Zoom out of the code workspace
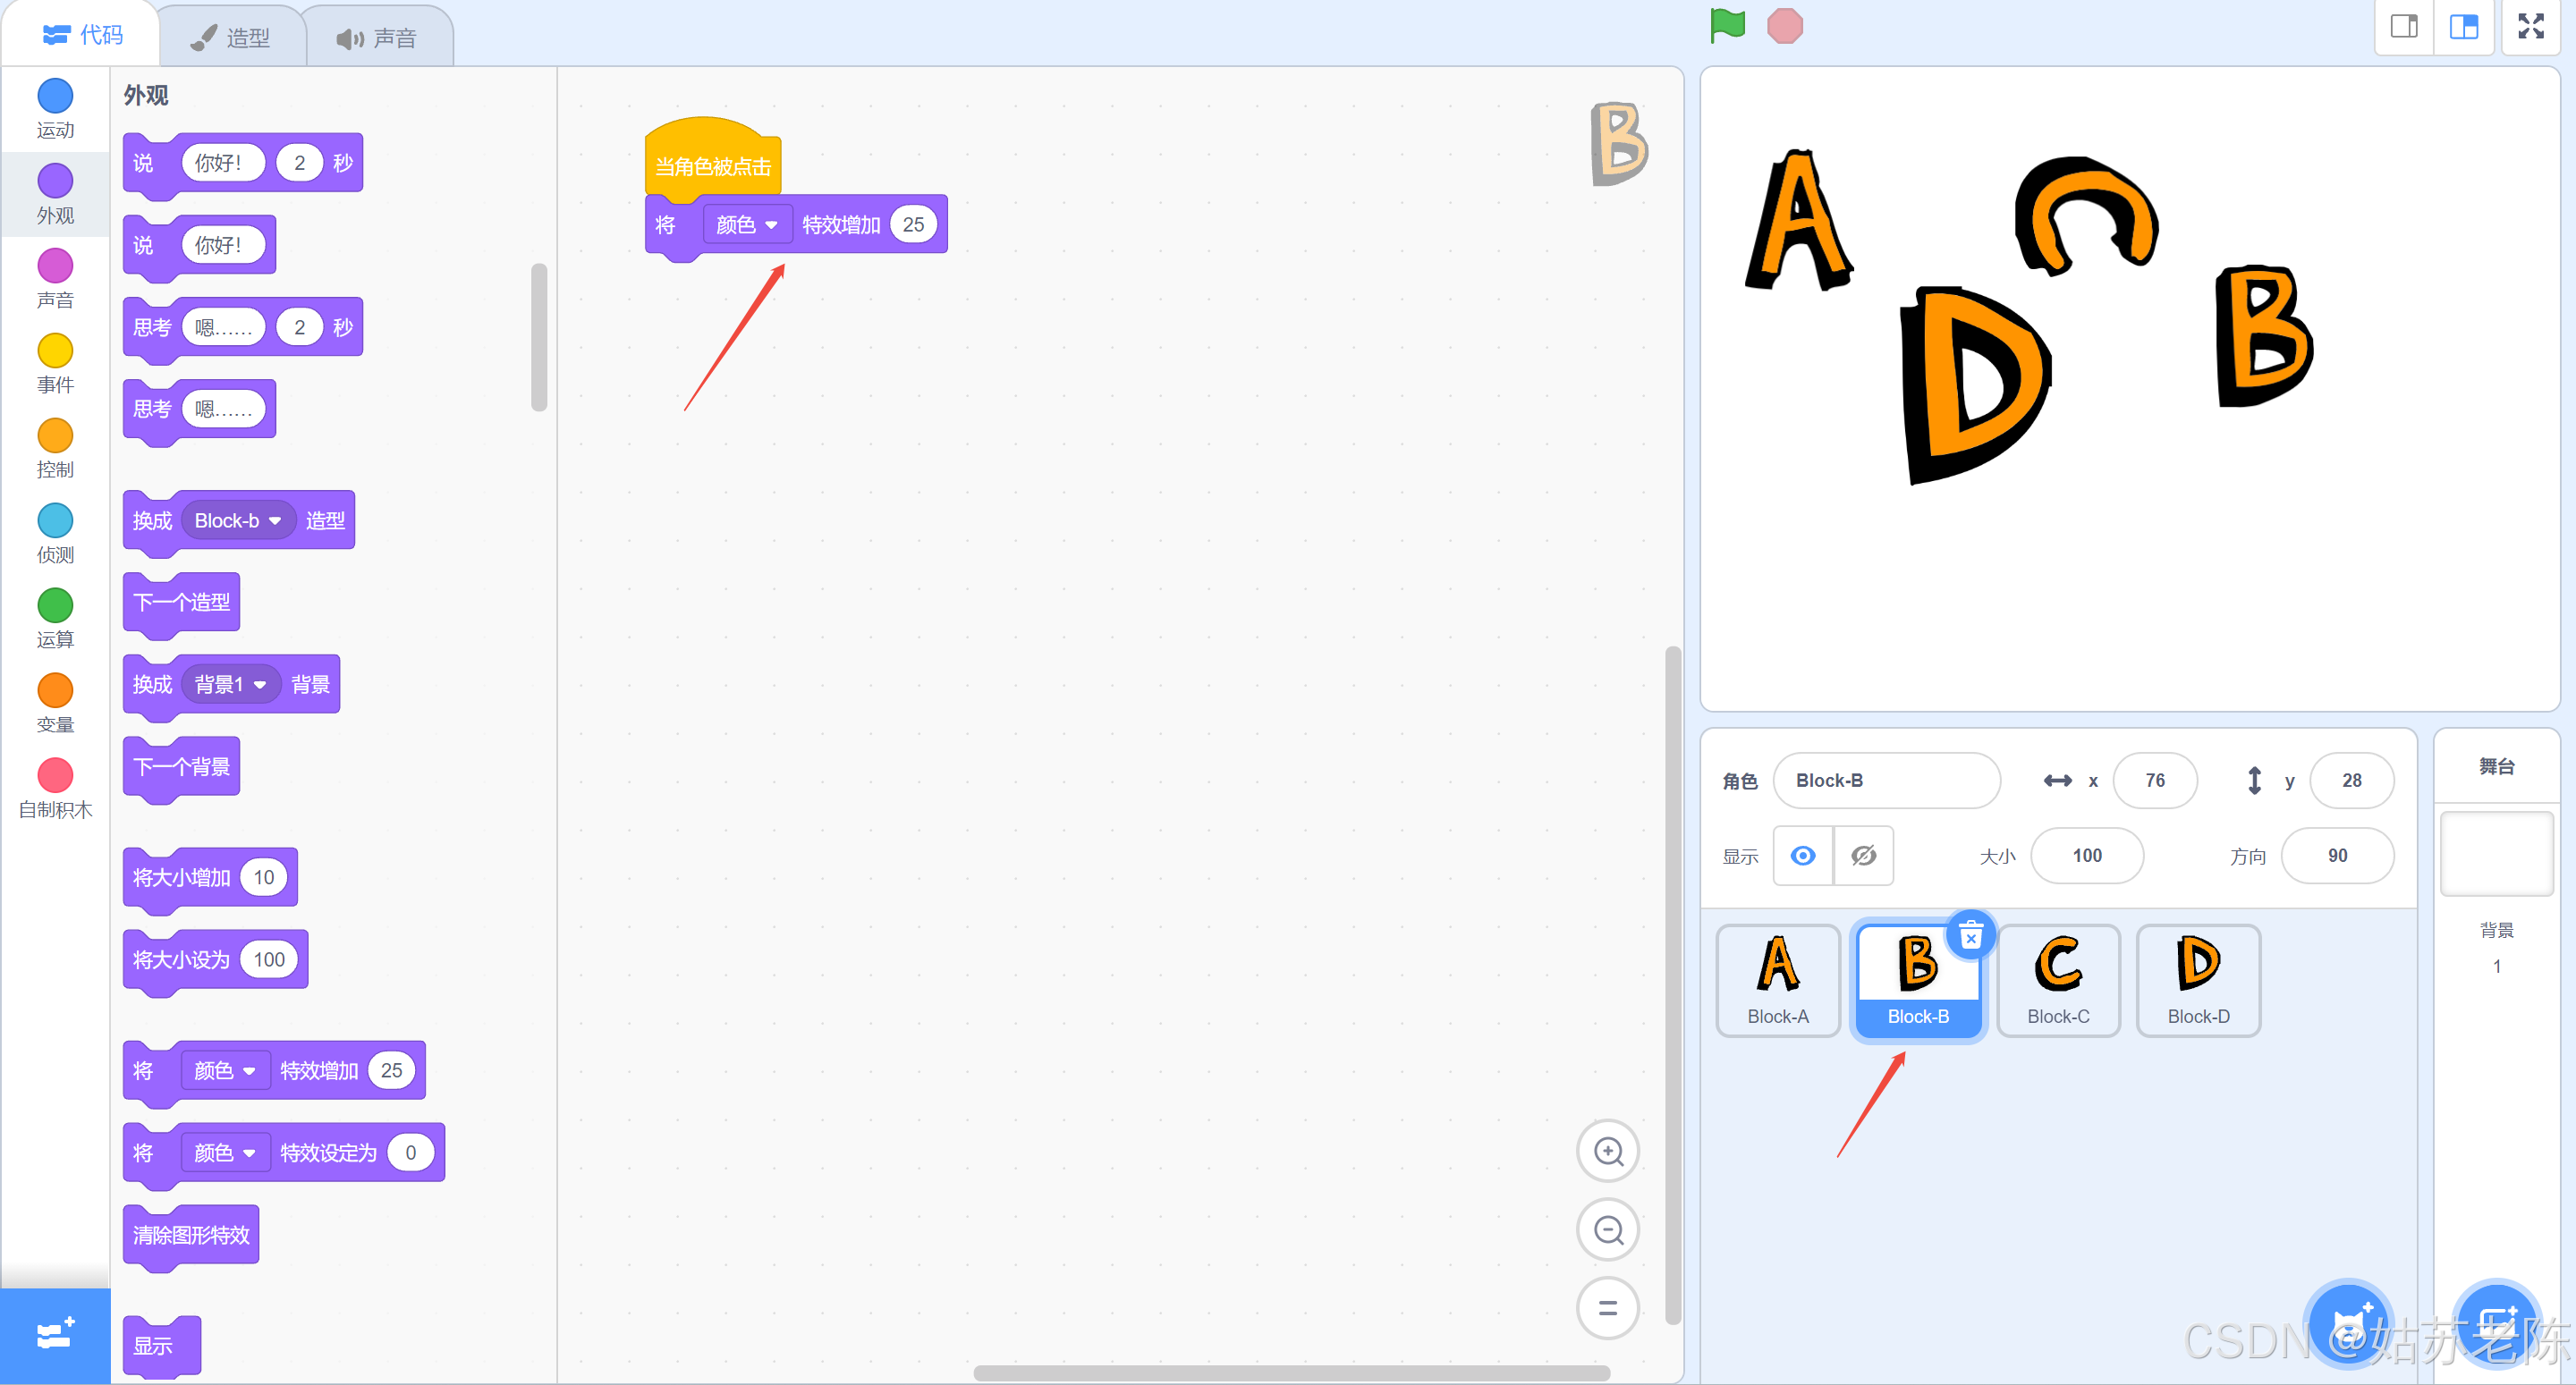Viewport: 2576px width, 1385px height. [1607, 1229]
